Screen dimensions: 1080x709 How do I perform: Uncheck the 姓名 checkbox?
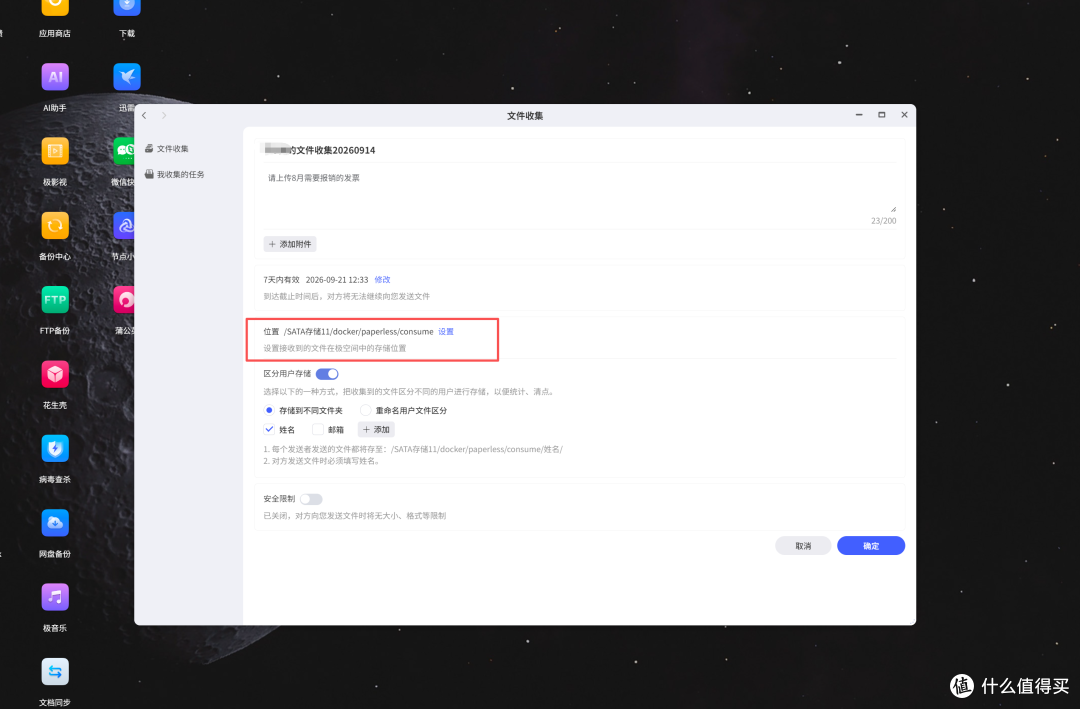click(x=269, y=429)
